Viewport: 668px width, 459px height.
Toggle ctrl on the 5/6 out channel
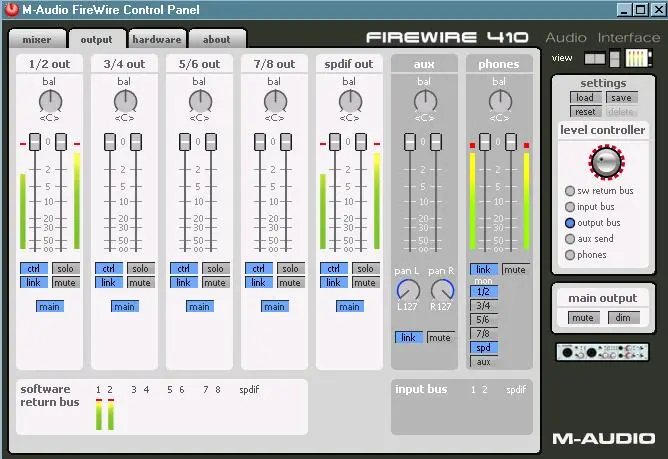(184, 268)
